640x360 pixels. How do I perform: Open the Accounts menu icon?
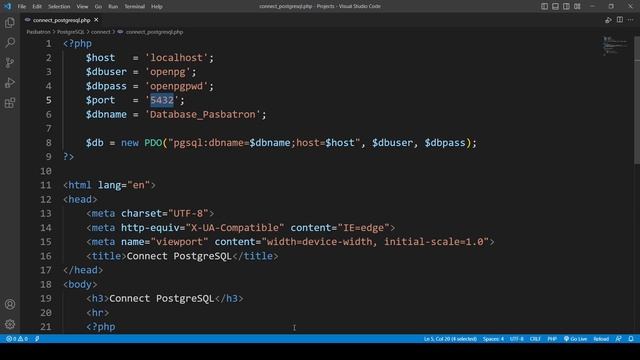[10, 304]
